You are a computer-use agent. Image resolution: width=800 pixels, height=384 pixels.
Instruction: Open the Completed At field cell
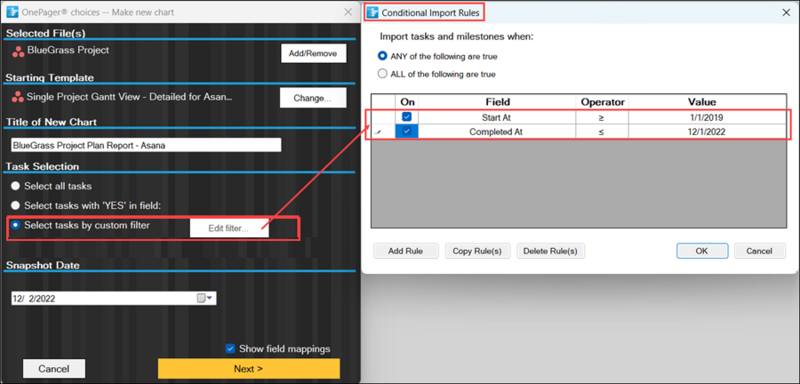coord(497,132)
